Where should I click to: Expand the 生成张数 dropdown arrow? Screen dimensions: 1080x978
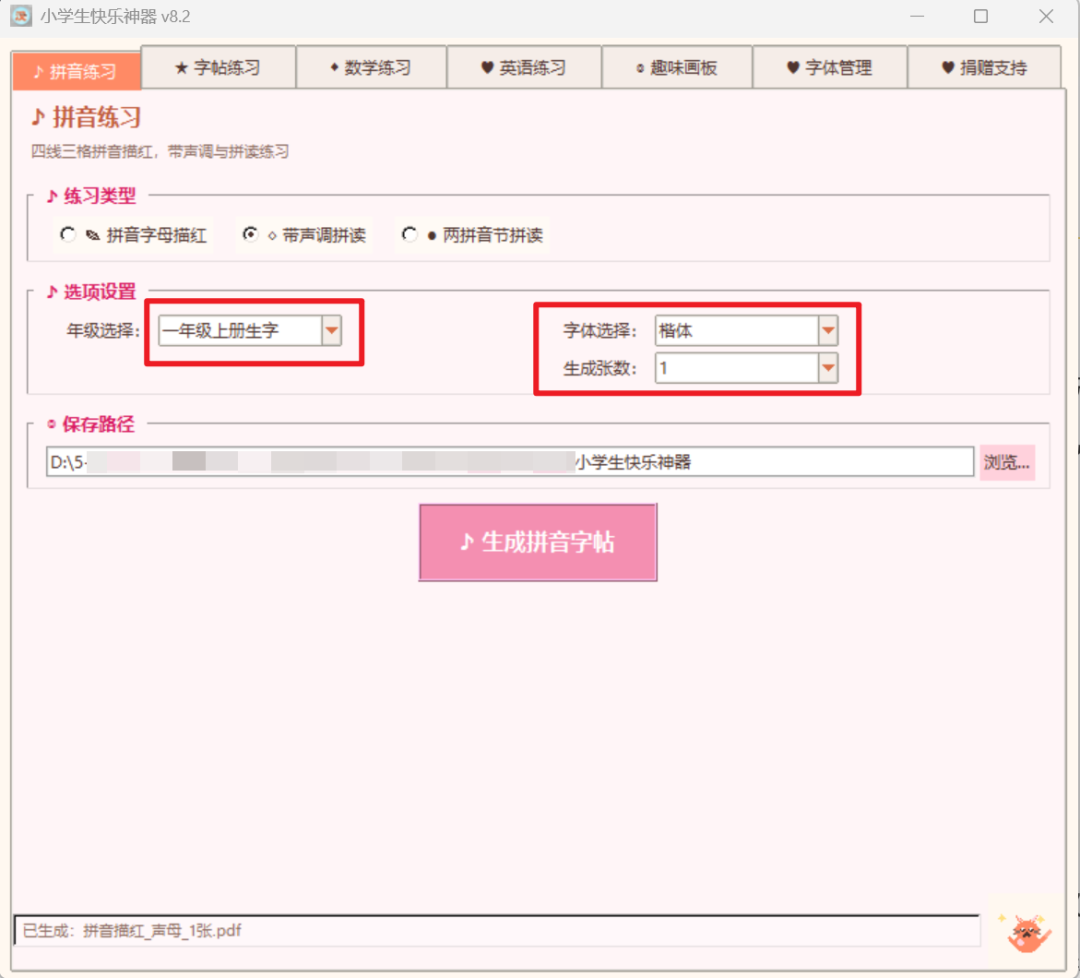click(828, 368)
